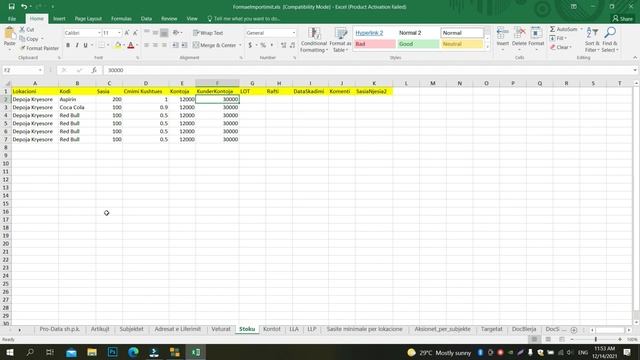Open Find & Select magnifier menu
Screen dimensions: 640x360
coord(609,40)
